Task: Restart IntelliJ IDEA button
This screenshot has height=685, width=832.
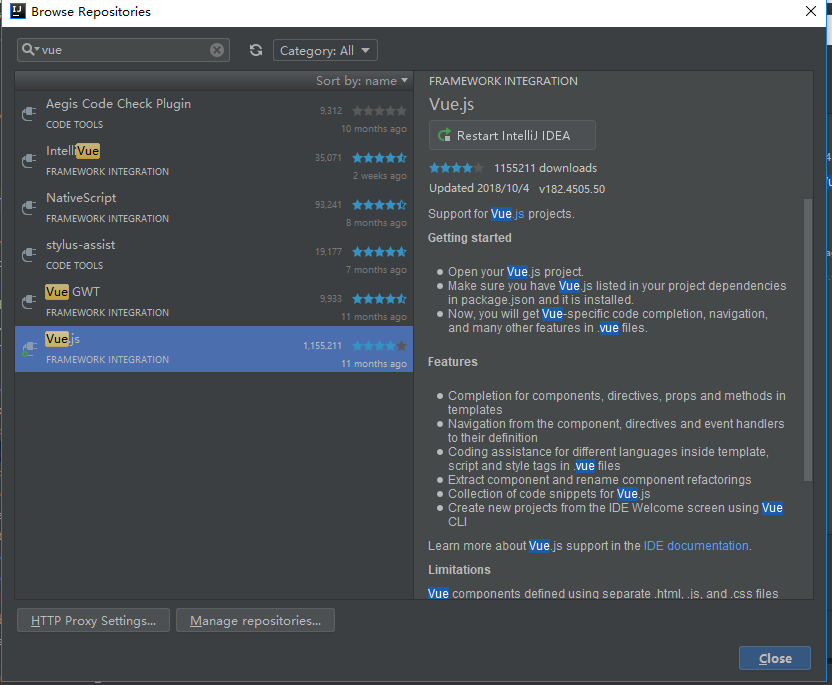Action: pos(512,135)
